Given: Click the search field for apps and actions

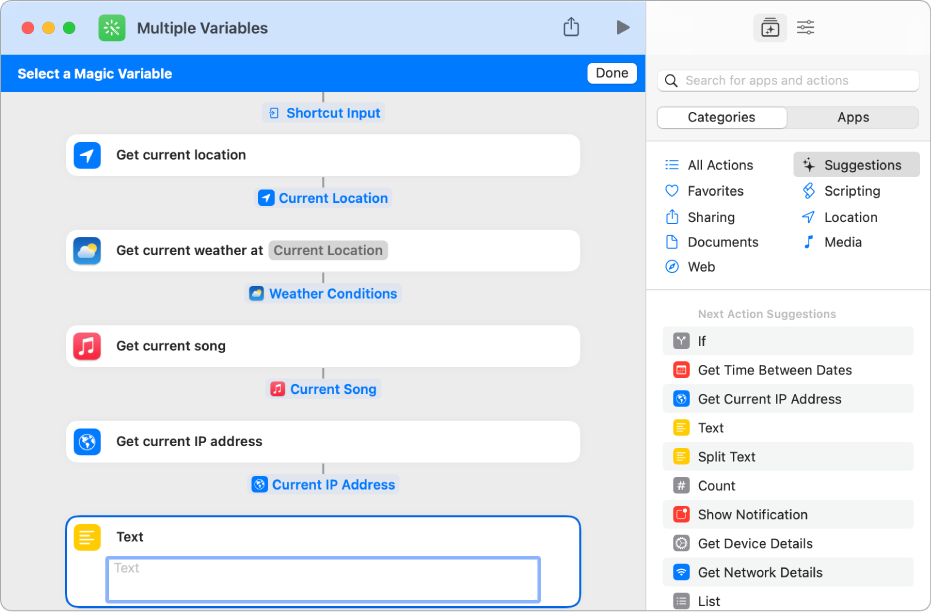Looking at the screenshot, I should 788,80.
